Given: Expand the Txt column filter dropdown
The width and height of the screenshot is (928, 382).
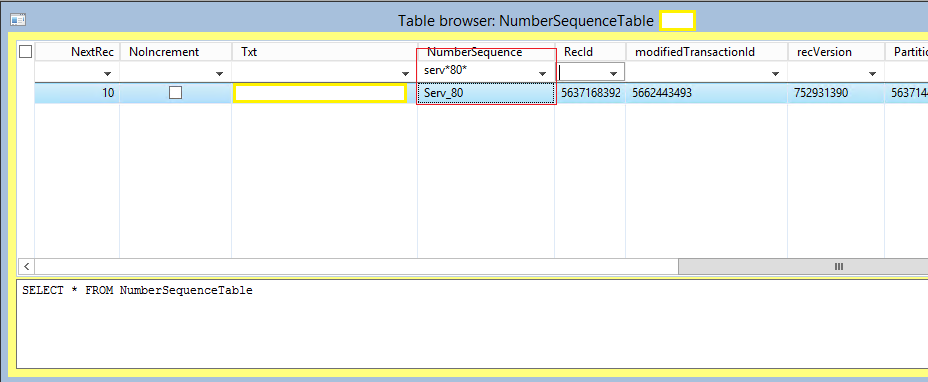Looking at the screenshot, I should click(x=405, y=74).
